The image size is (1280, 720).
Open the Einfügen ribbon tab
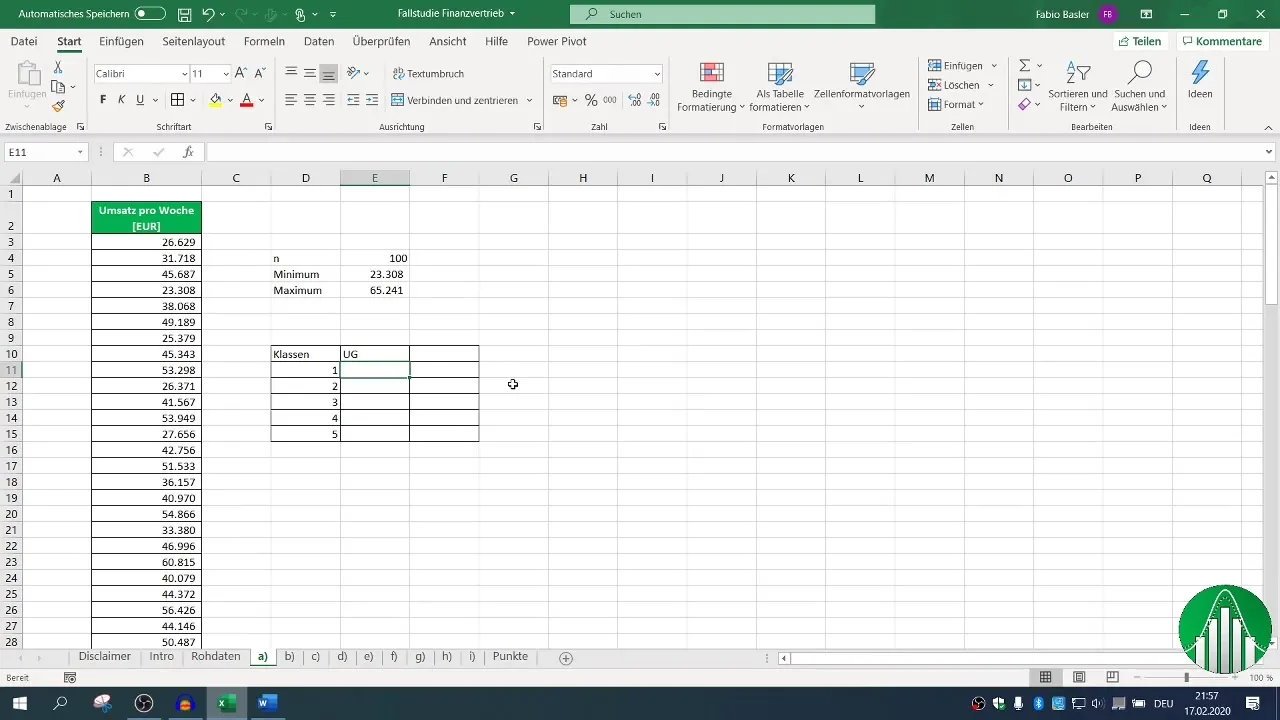pyautogui.click(x=122, y=41)
